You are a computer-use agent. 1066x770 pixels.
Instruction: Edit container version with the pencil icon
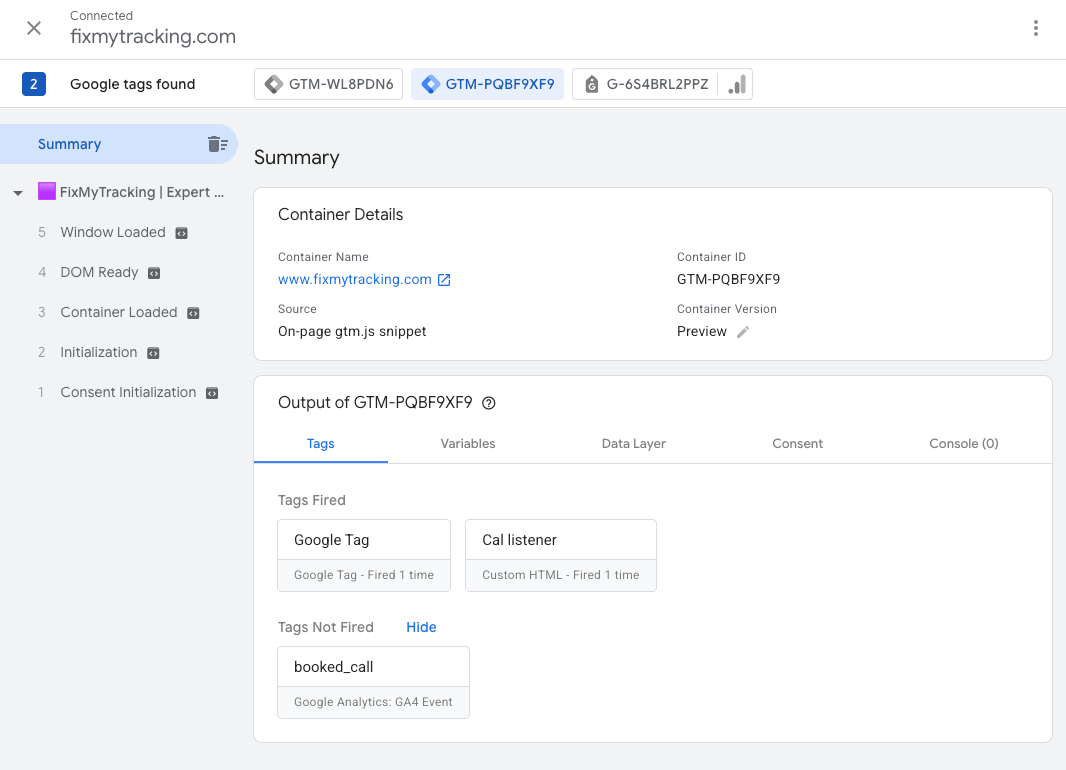click(743, 332)
